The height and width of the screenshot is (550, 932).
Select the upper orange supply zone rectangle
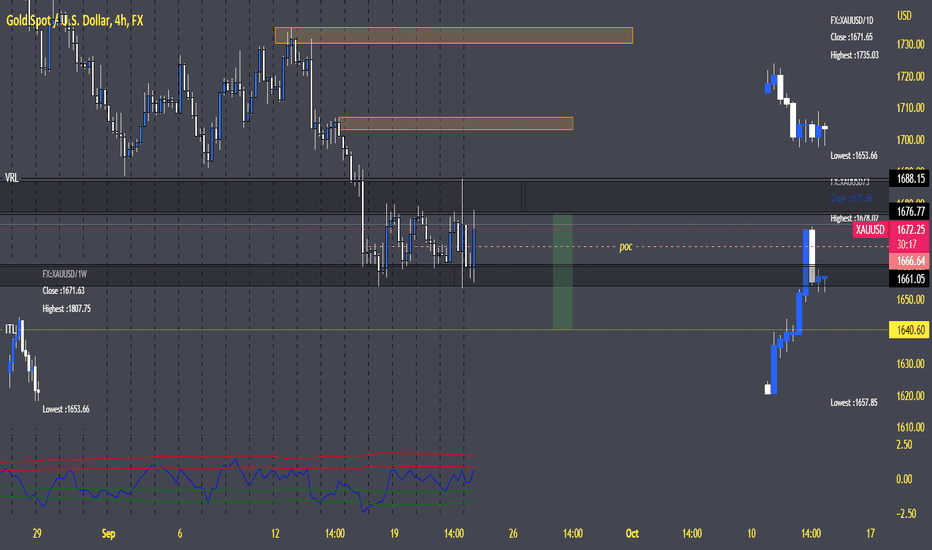tap(454, 36)
